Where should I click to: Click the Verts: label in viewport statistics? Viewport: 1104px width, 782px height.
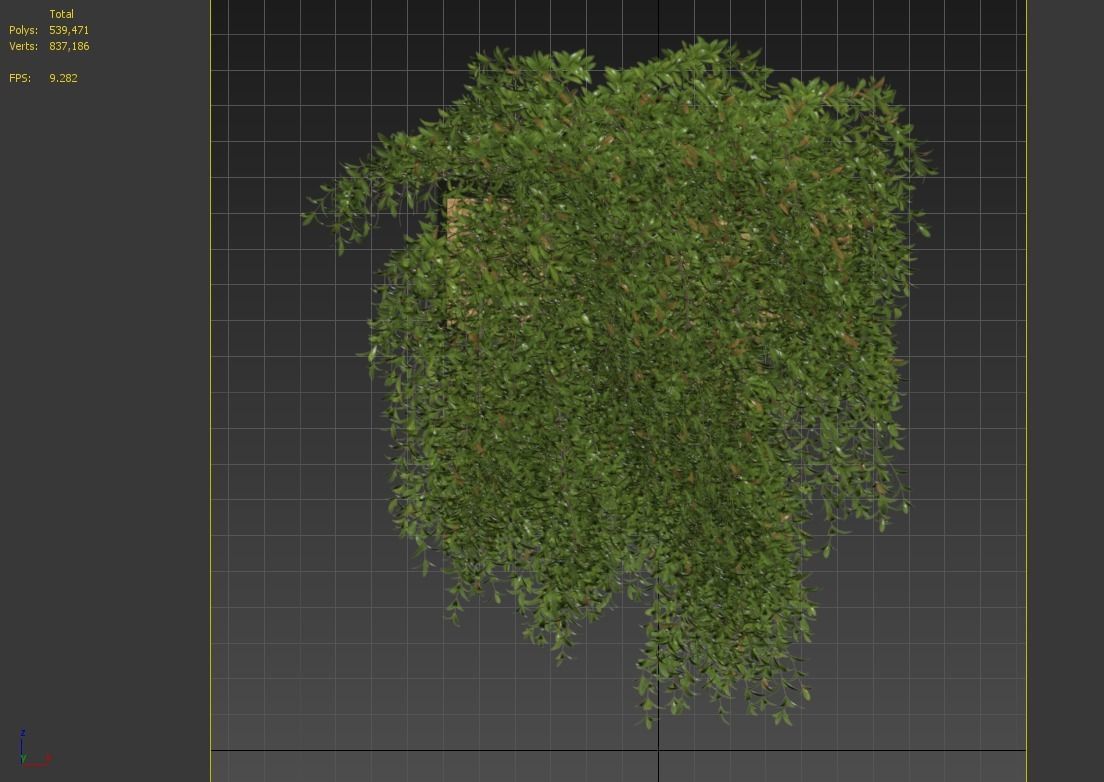[x=24, y=46]
